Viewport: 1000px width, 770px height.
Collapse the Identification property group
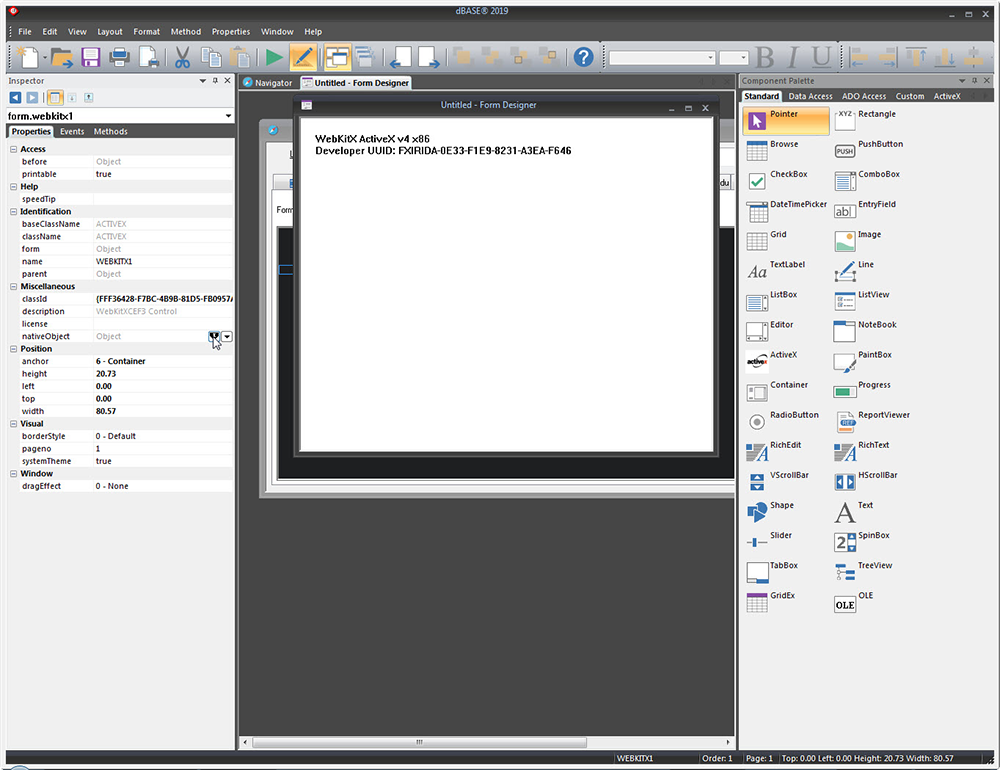click(13, 212)
